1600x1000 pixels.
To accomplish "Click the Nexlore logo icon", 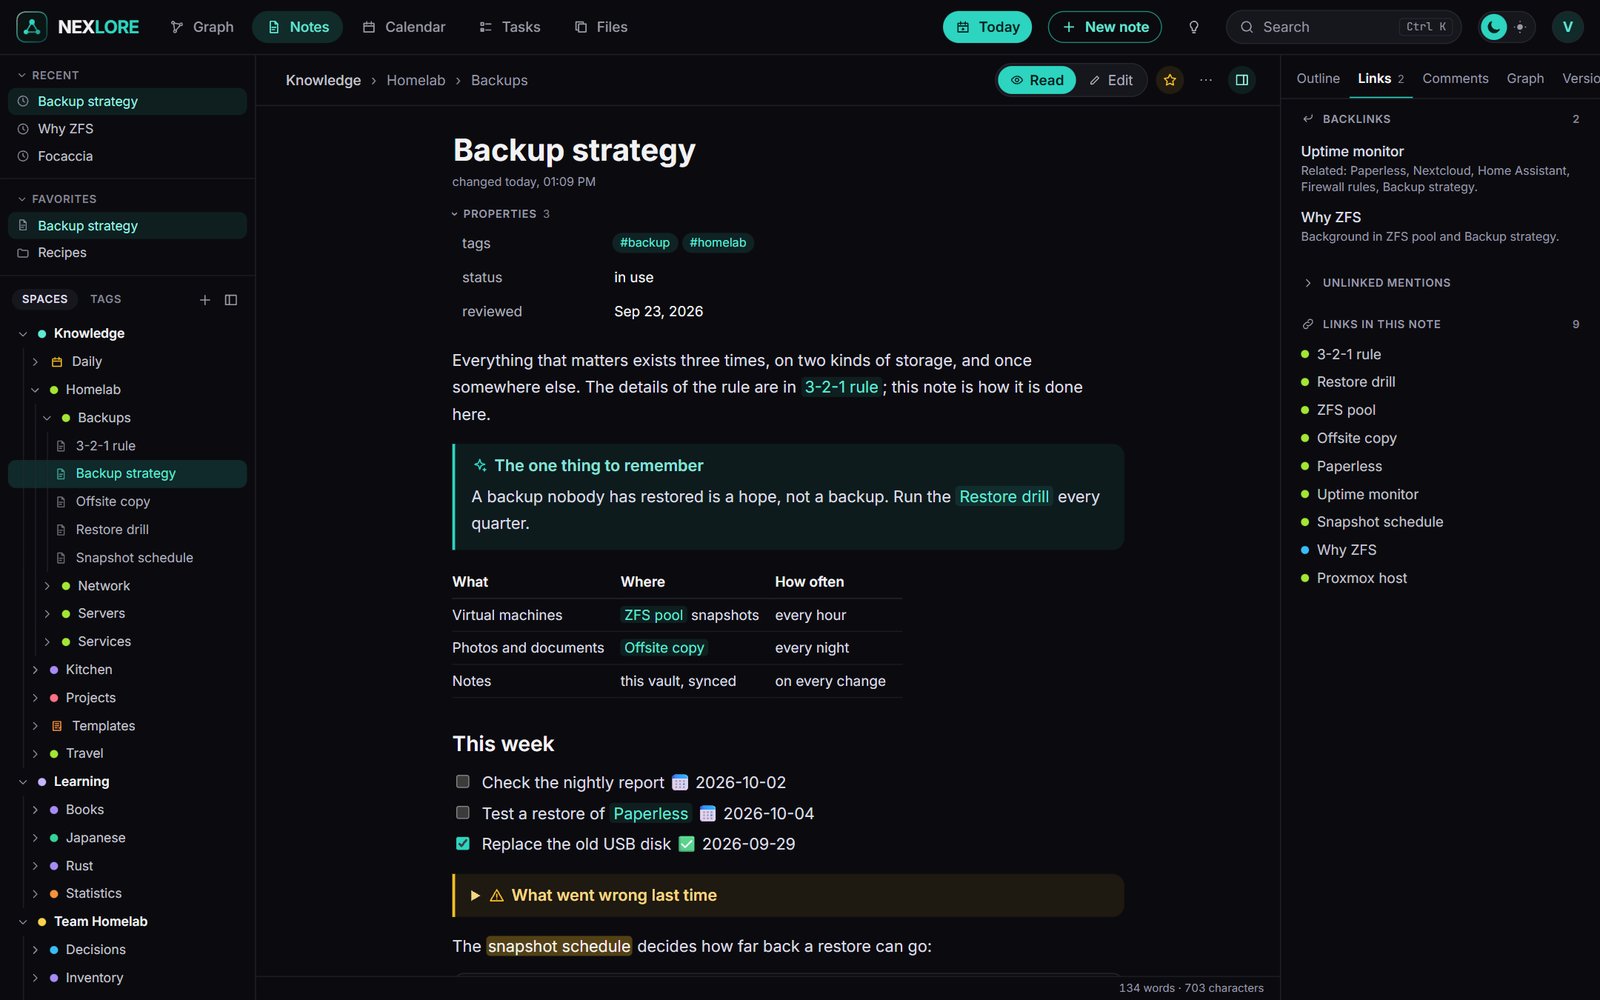I will coord(32,27).
